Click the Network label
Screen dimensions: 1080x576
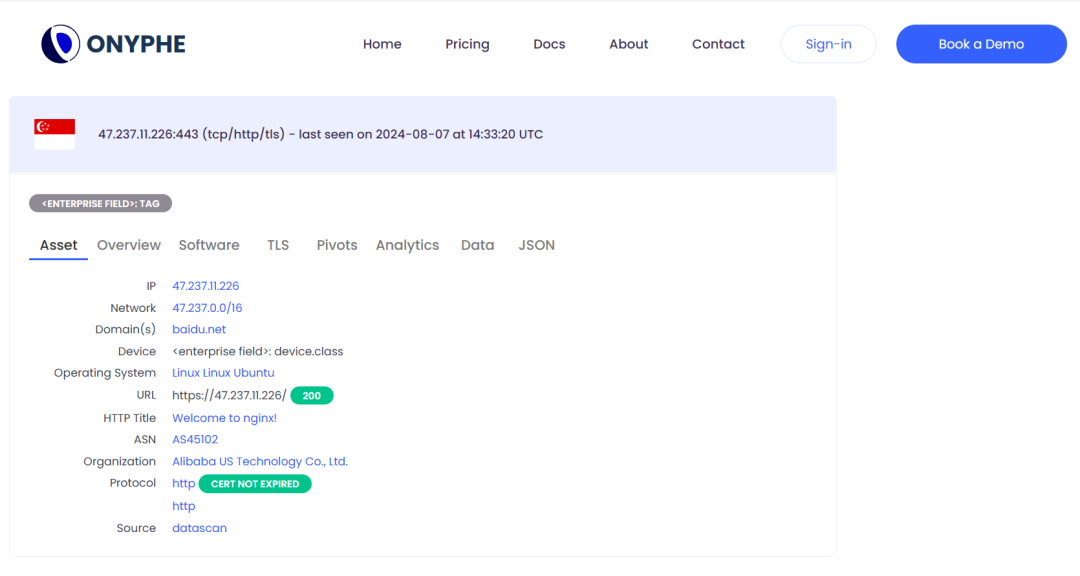pyautogui.click(x=133, y=308)
